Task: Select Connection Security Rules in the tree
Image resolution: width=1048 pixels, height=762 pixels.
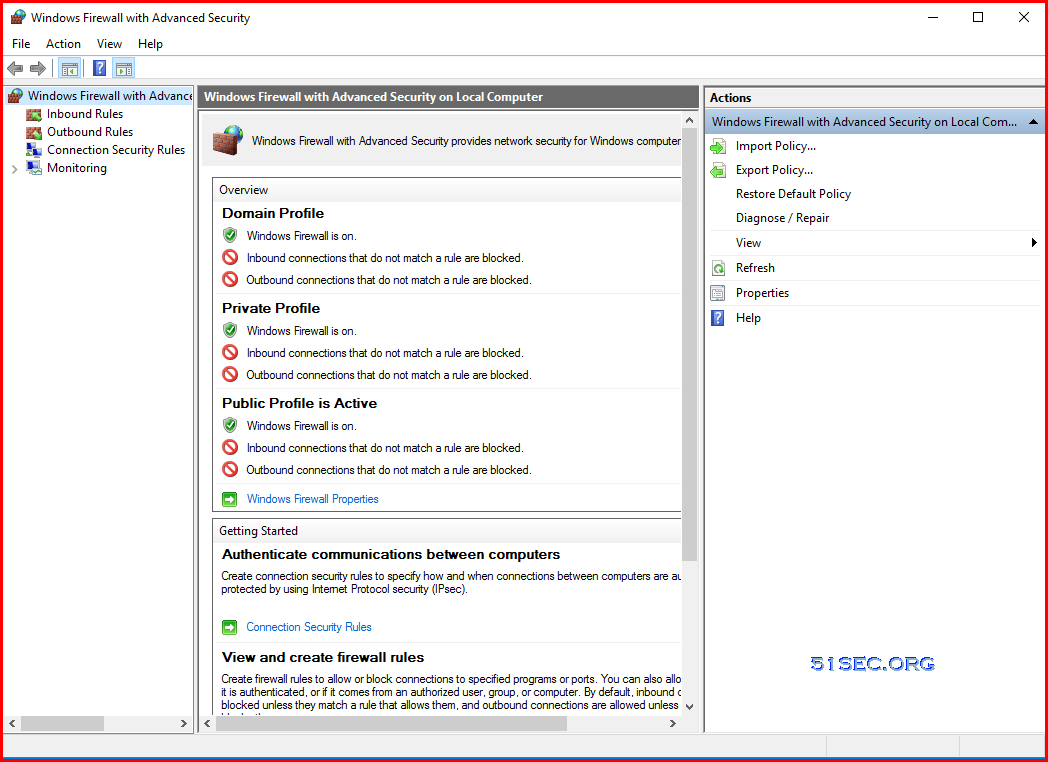Action: [116, 150]
